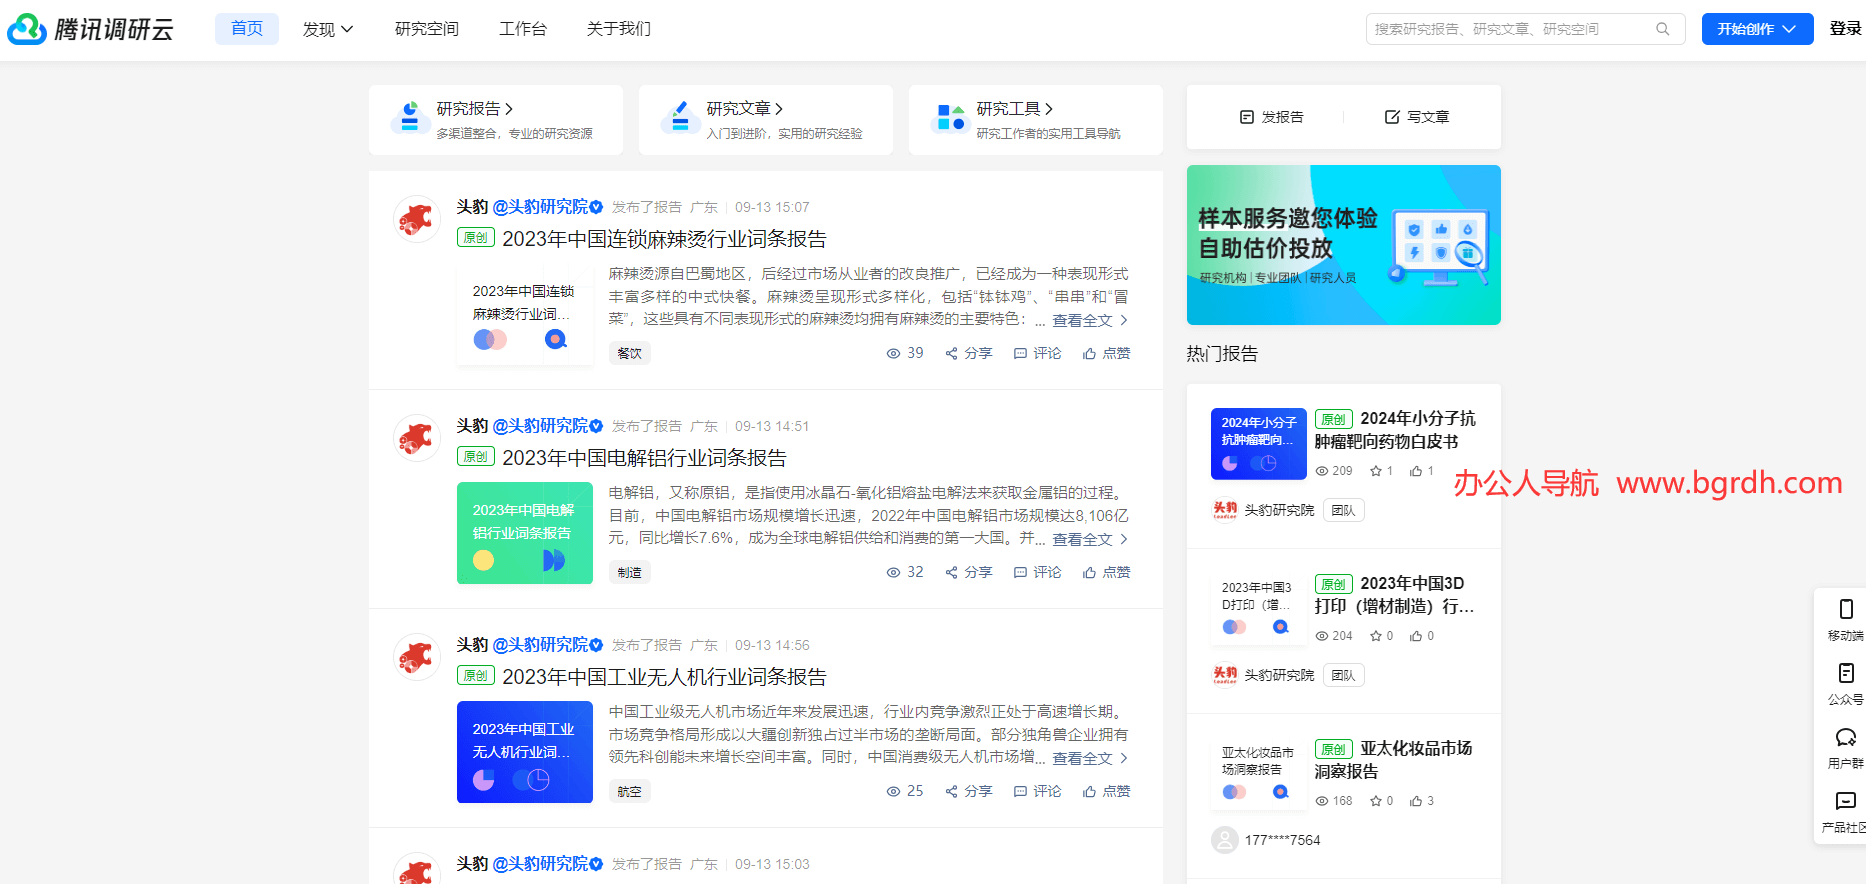
Task: Open the 开始创作 dropdown button
Action: [x=1757, y=29]
